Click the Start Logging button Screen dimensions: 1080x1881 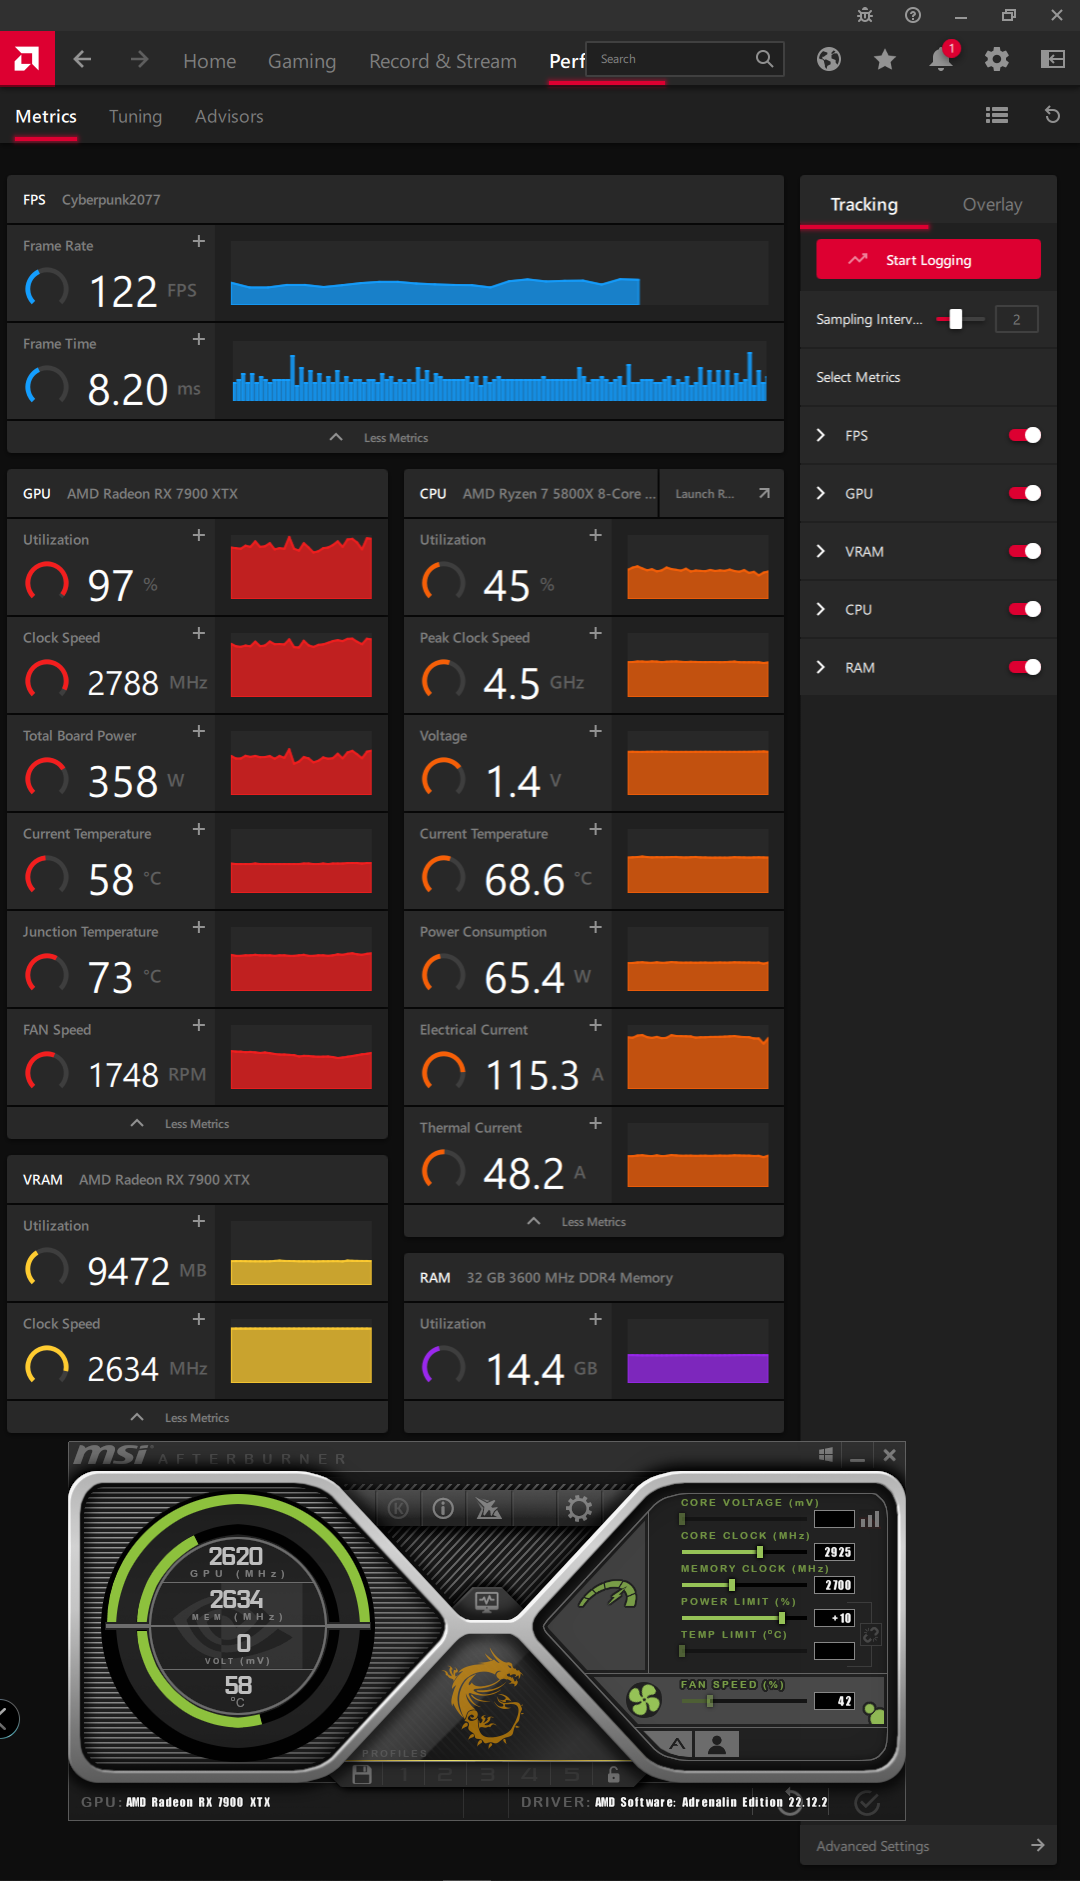[x=928, y=260]
